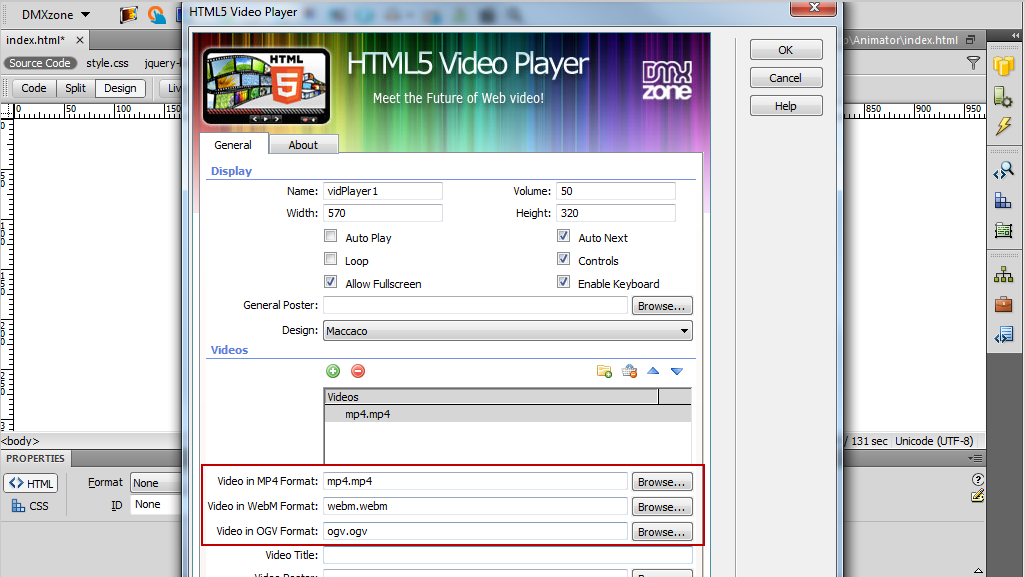Click the import-from-web videos icon beside add folder

coord(629,371)
